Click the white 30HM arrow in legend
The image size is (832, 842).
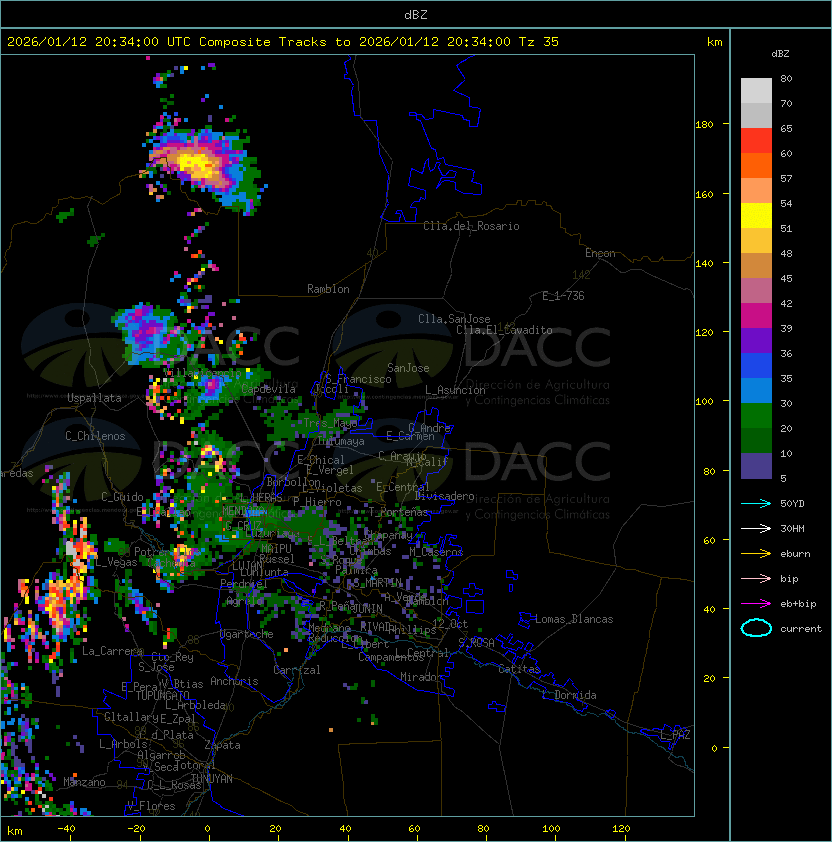pos(756,528)
